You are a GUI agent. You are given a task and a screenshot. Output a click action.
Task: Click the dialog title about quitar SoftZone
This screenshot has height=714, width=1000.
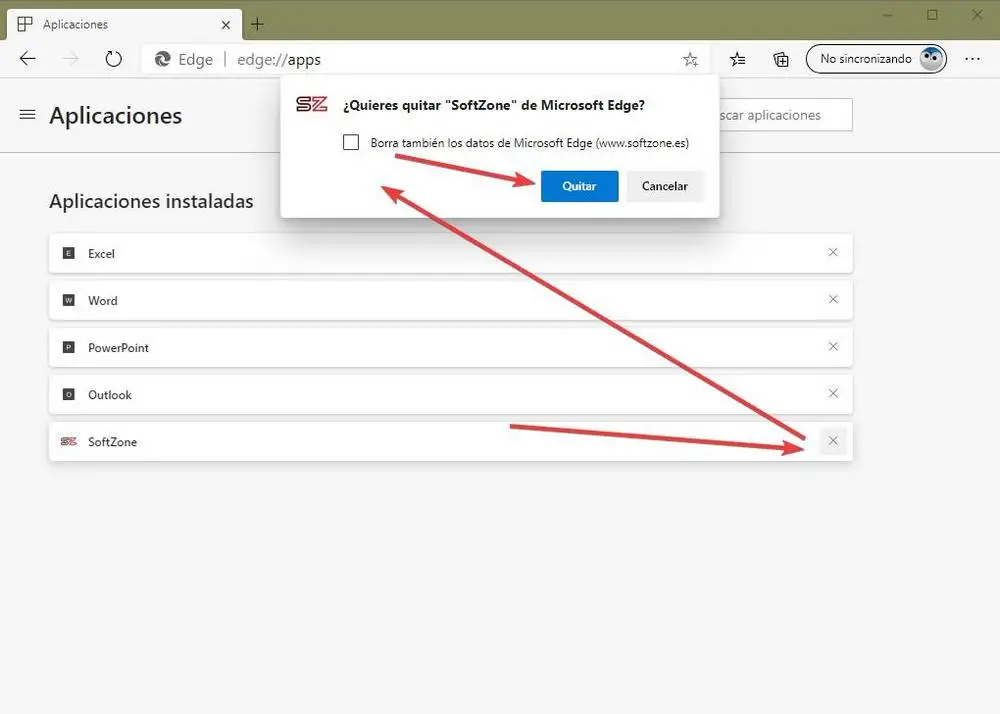pyautogui.click(x=494, y=105)
